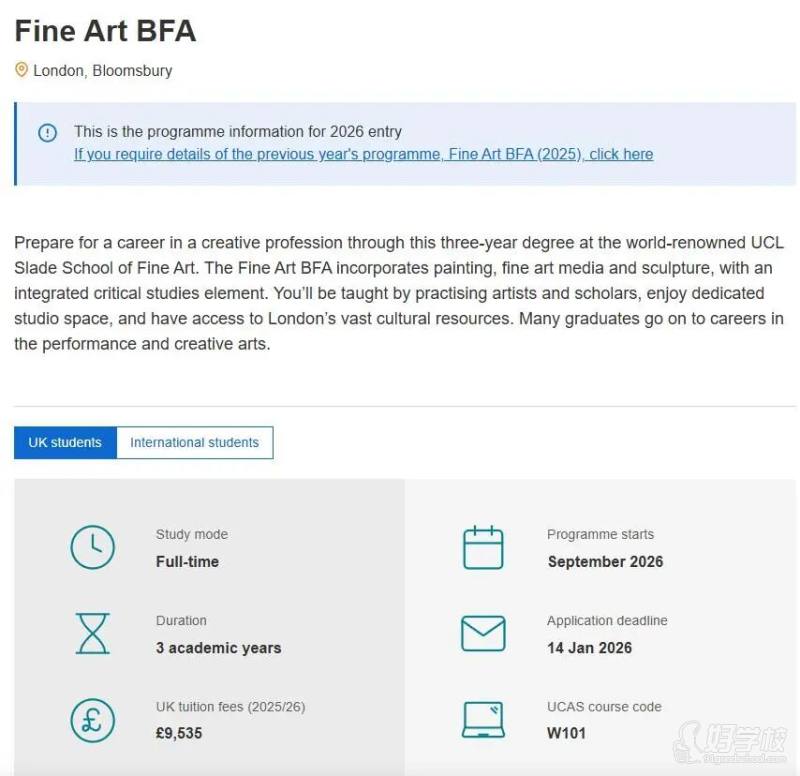Click the 2026 entry programme information notice

click(238, 131)
